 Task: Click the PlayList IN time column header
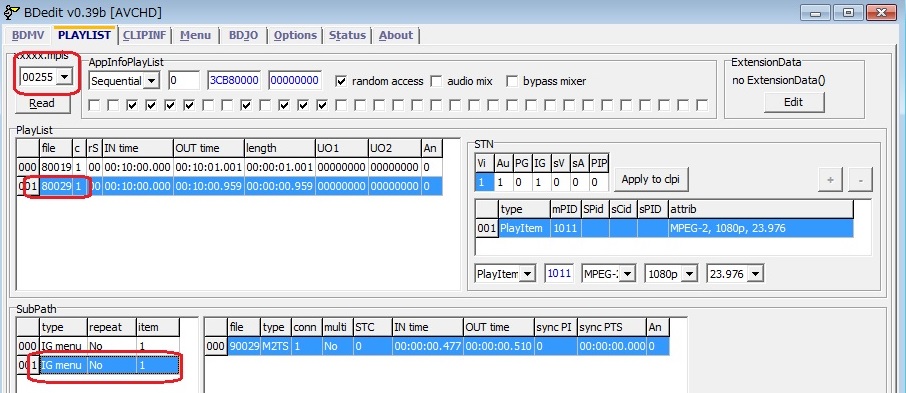138,148
